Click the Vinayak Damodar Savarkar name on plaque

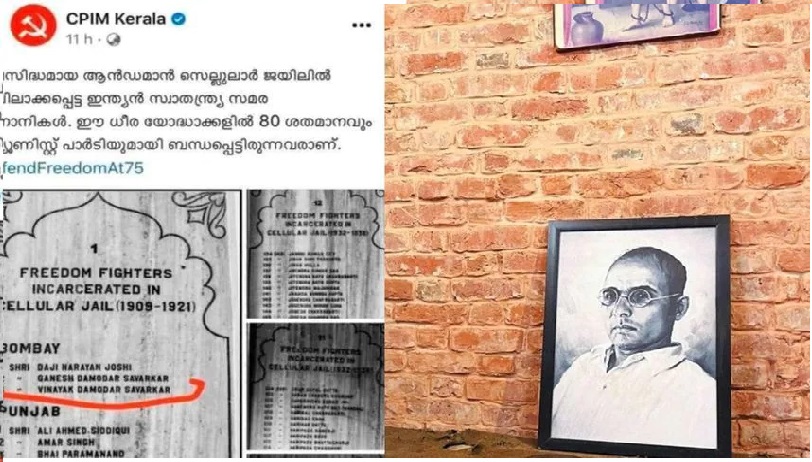tap(104, 389)
